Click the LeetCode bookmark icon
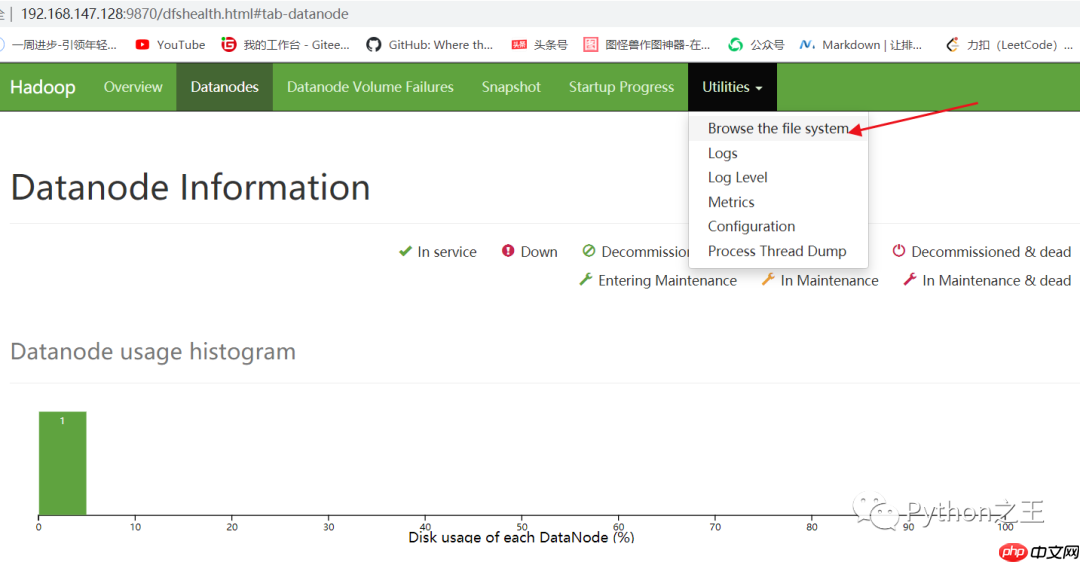Image resolution: width=1080 pixels, height=562 pixels. 952,45
